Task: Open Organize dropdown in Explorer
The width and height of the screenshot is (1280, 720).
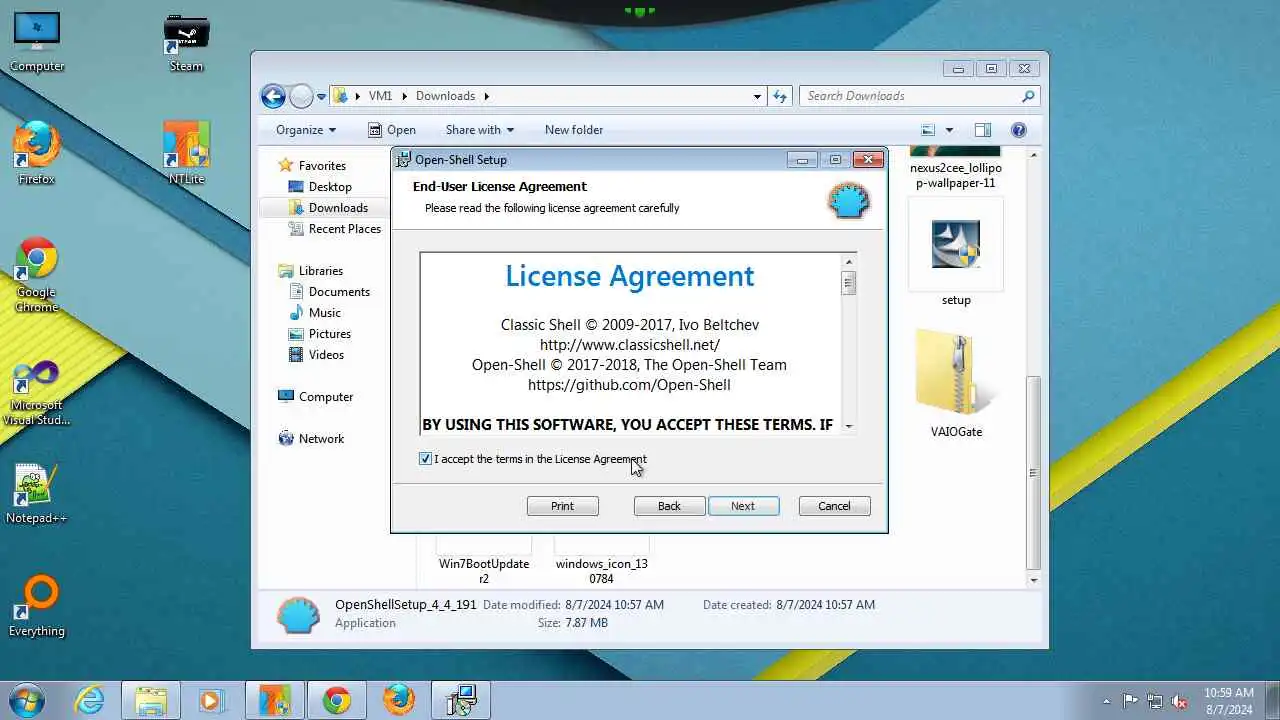Action: click(x=306, y=130)
